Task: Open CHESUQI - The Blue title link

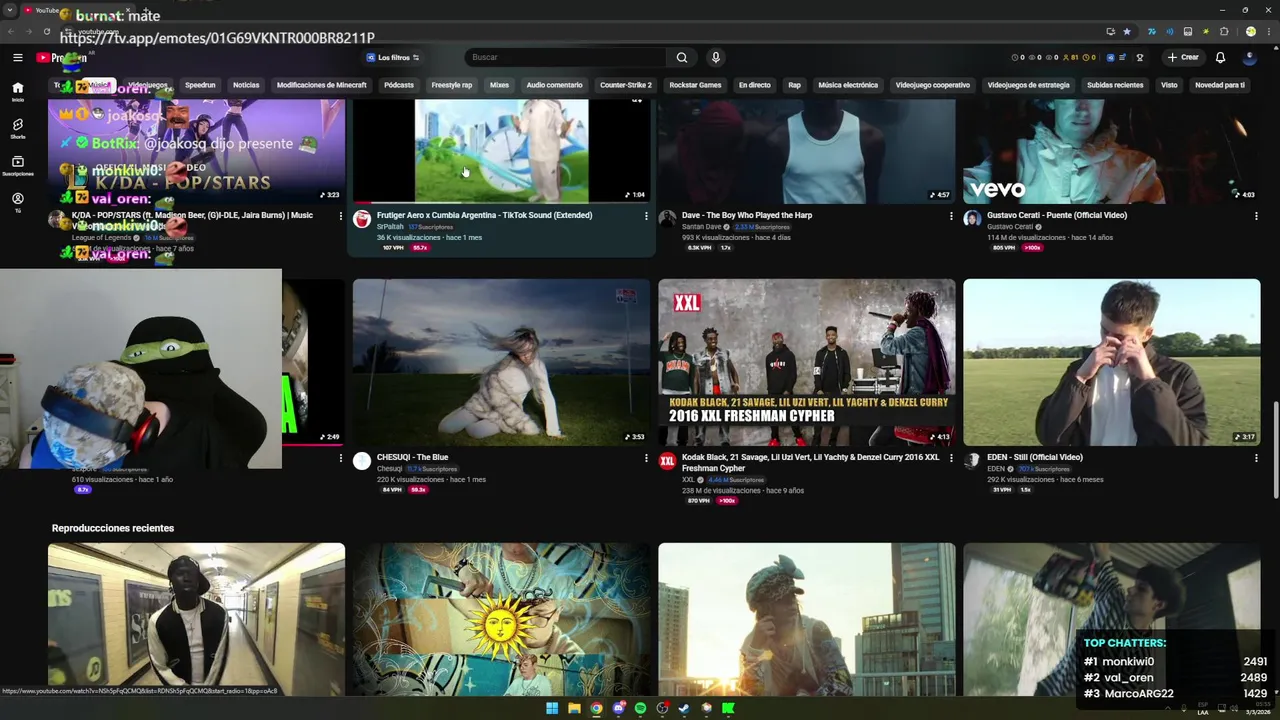Action: 412,457
